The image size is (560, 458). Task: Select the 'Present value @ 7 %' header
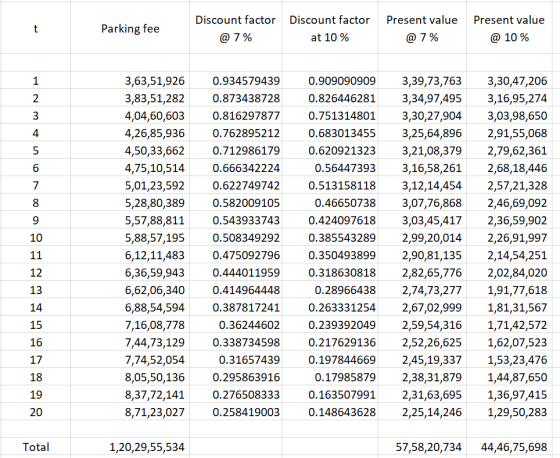click(x=422, y=29)
